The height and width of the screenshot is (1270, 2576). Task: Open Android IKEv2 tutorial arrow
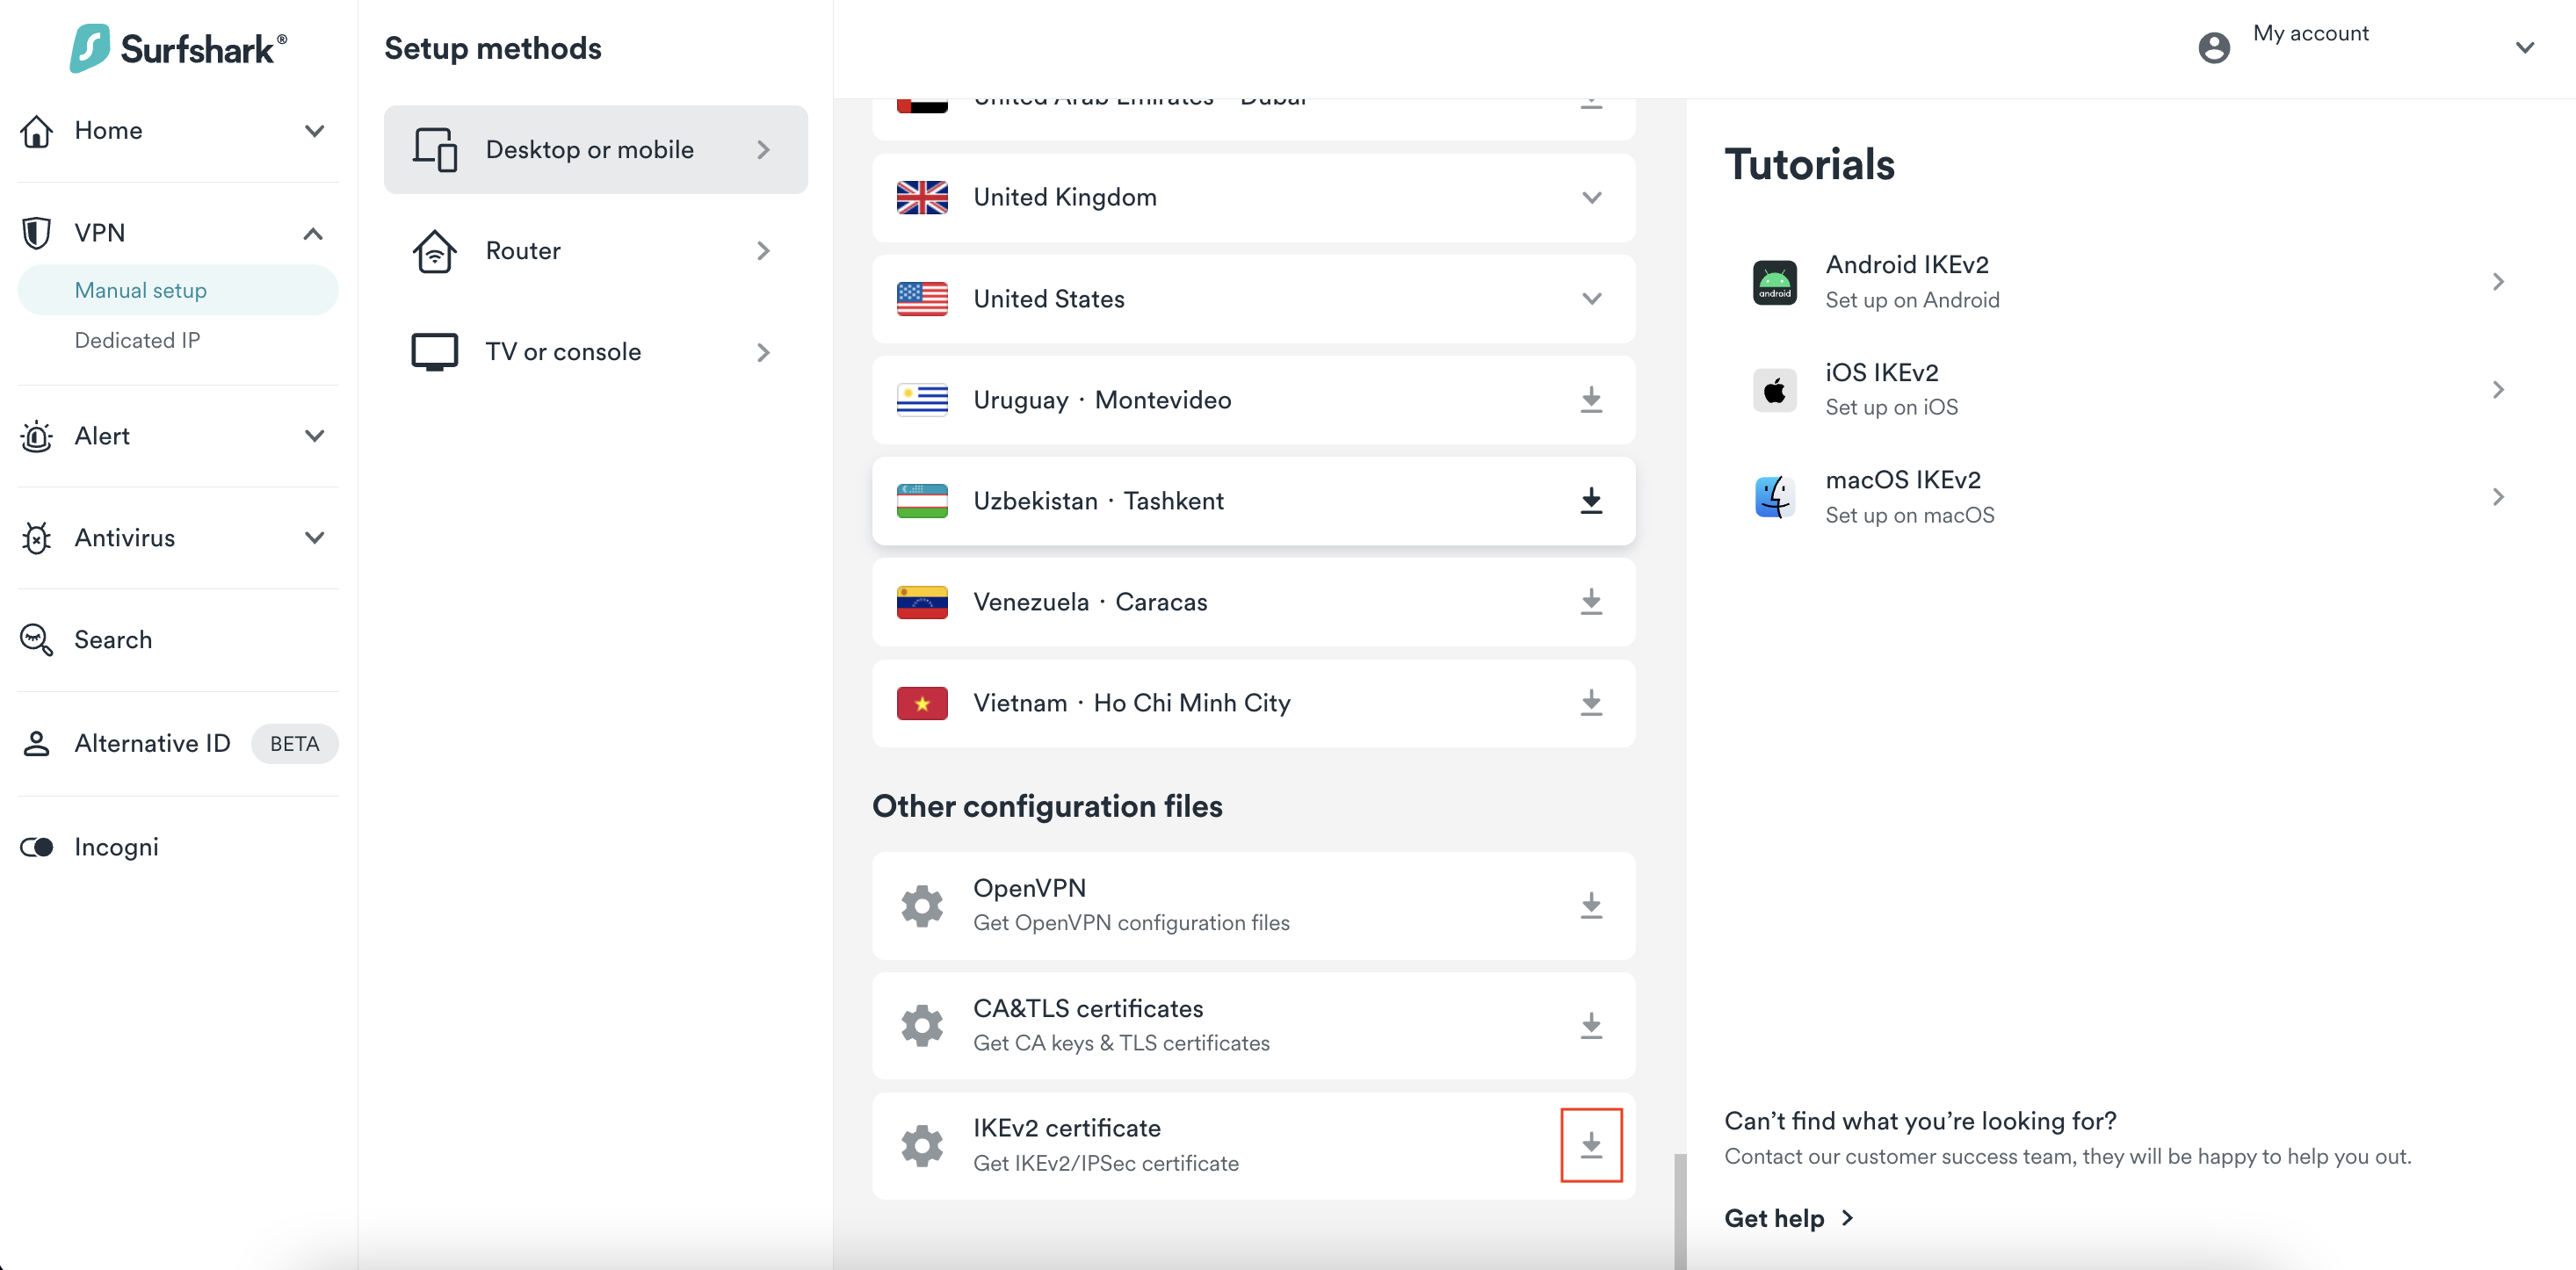(2498, 282)
